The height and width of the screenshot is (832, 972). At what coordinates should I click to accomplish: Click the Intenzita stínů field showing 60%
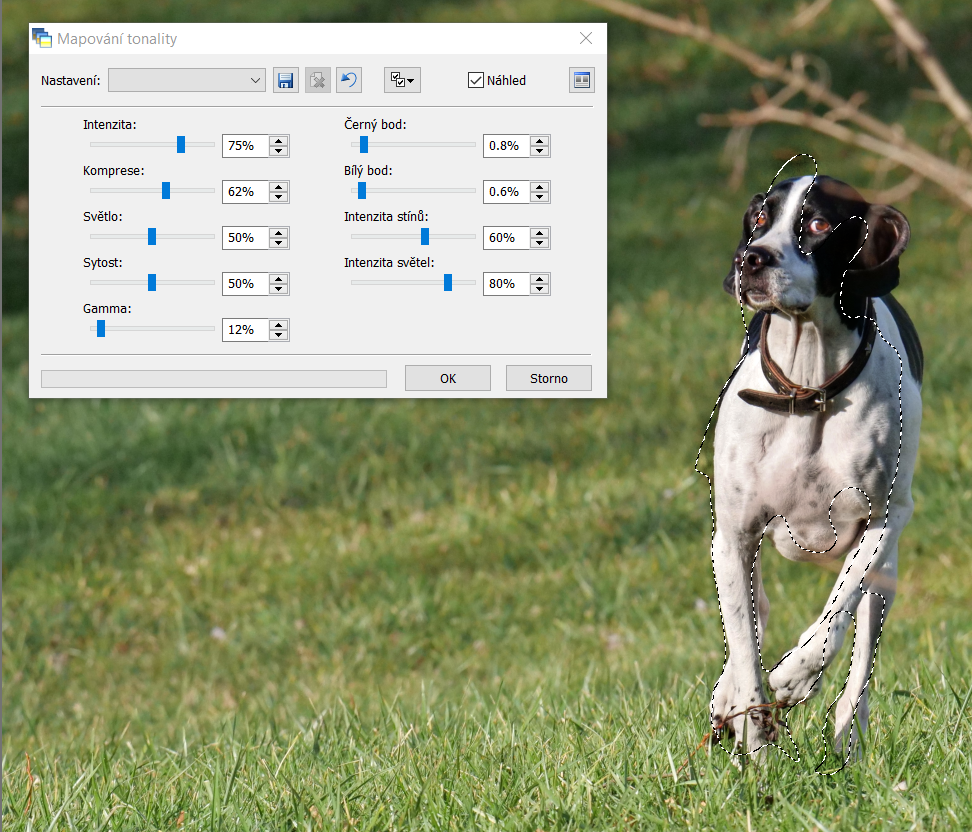[506, 237]
